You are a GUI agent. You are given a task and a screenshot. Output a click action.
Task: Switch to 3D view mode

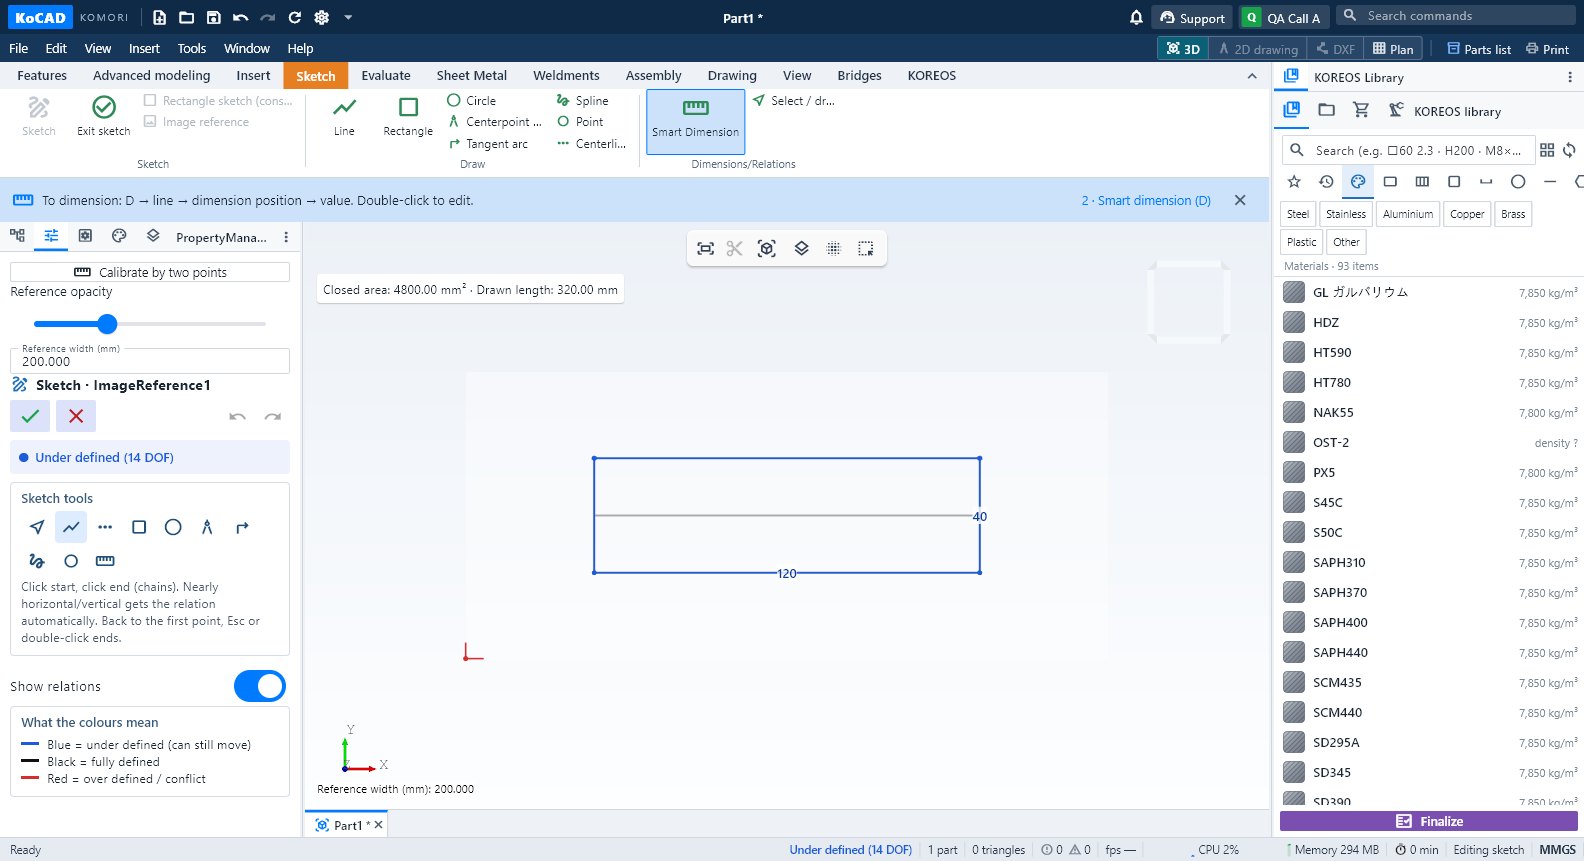[1183, 48]
